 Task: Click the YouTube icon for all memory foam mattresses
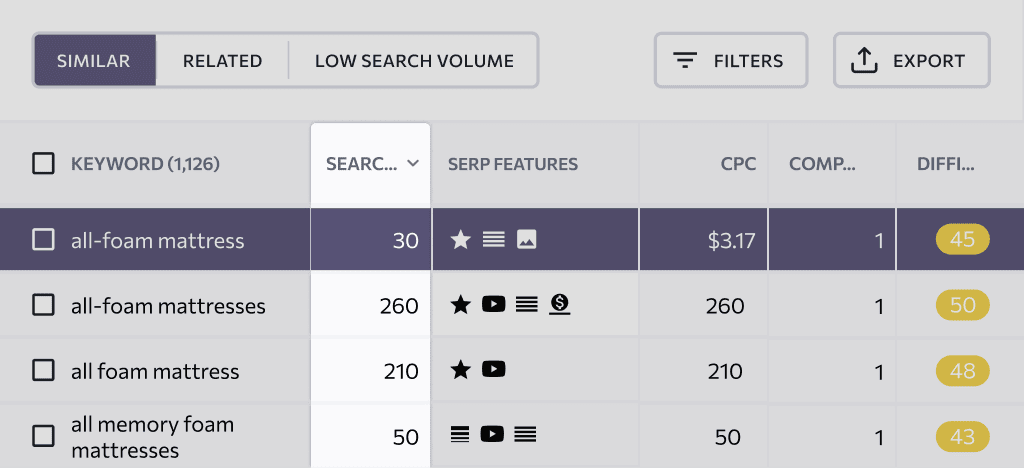[x=492, y=434]
